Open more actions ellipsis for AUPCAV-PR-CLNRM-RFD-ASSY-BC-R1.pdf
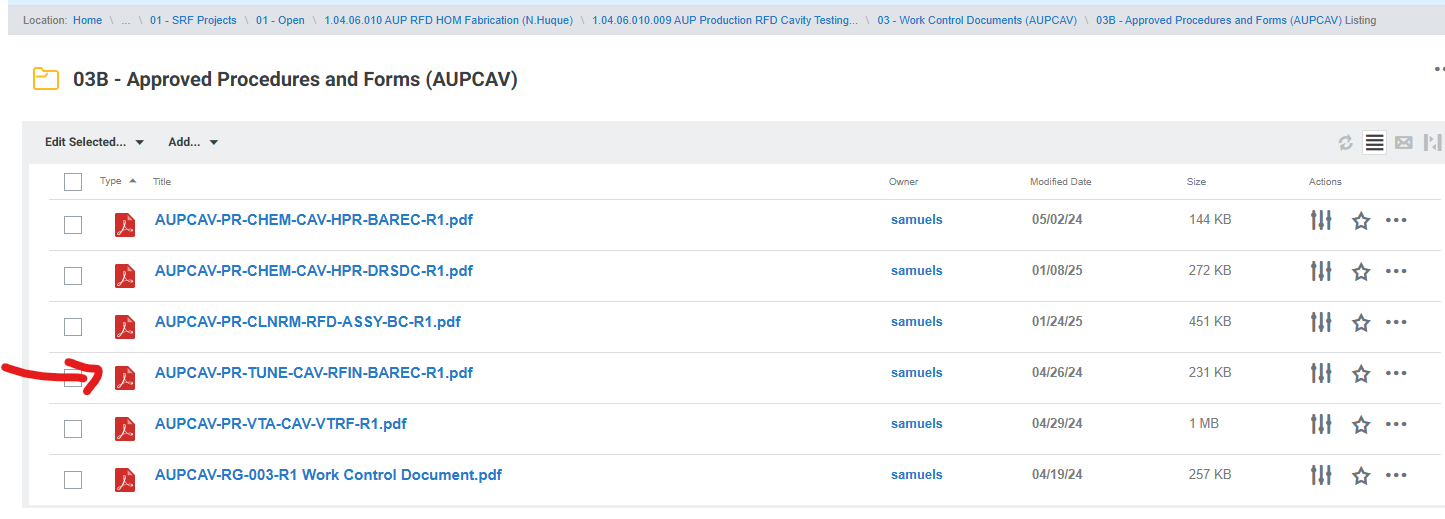This screenshot has width=1445, height=519. point(1396,322)
